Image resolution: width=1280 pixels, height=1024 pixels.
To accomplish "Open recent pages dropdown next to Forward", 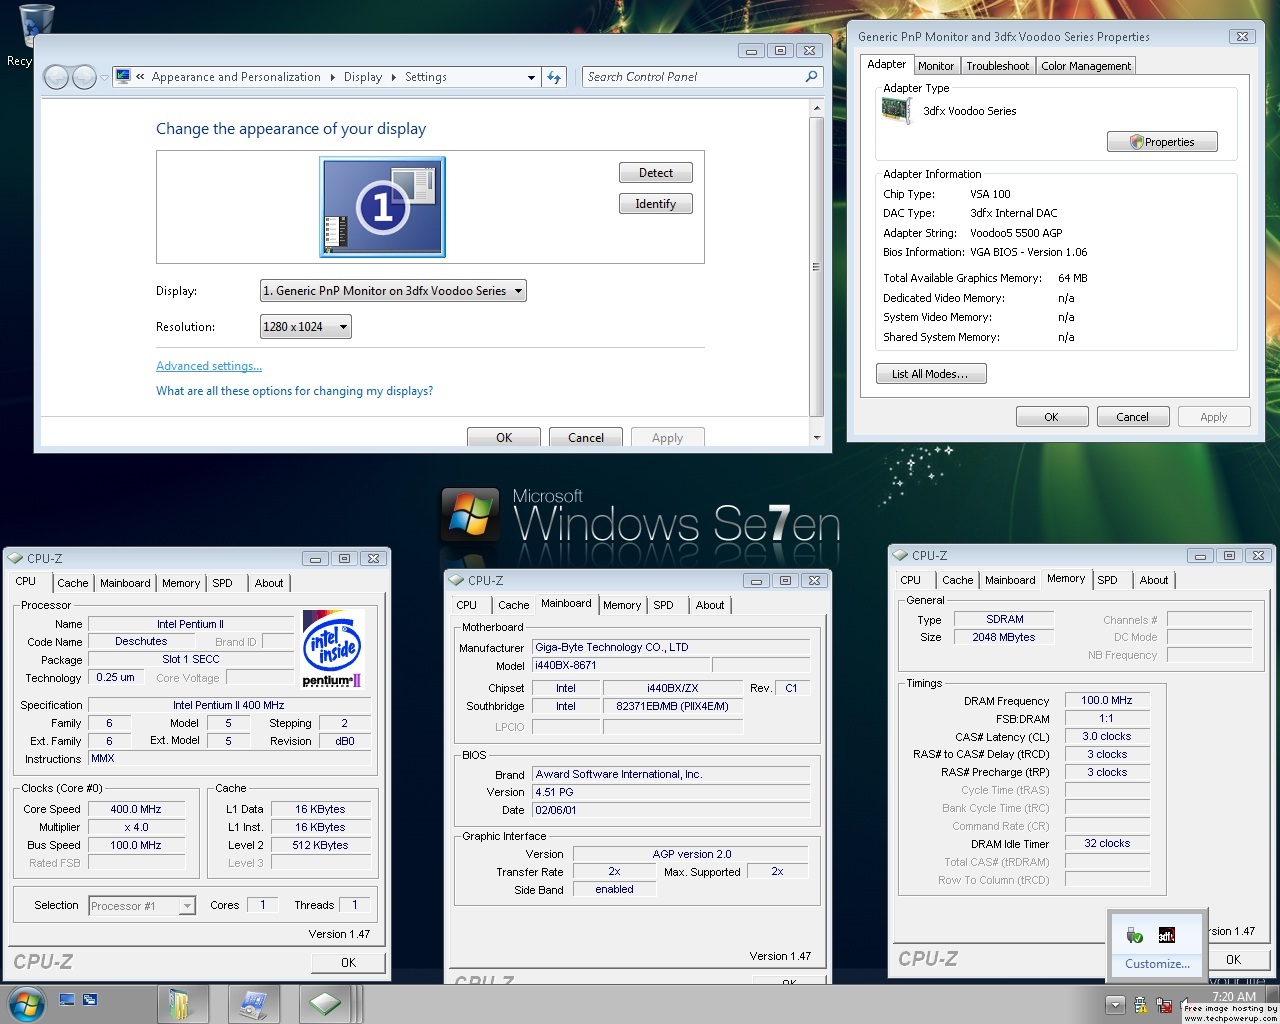I will tap(104, 78).
